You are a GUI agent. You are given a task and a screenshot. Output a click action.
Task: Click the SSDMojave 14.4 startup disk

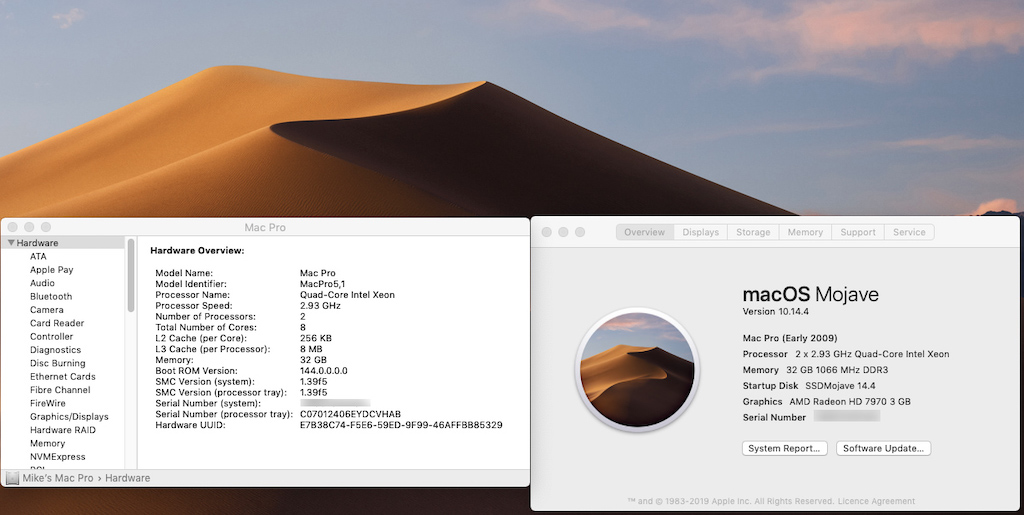click(840, 386)
